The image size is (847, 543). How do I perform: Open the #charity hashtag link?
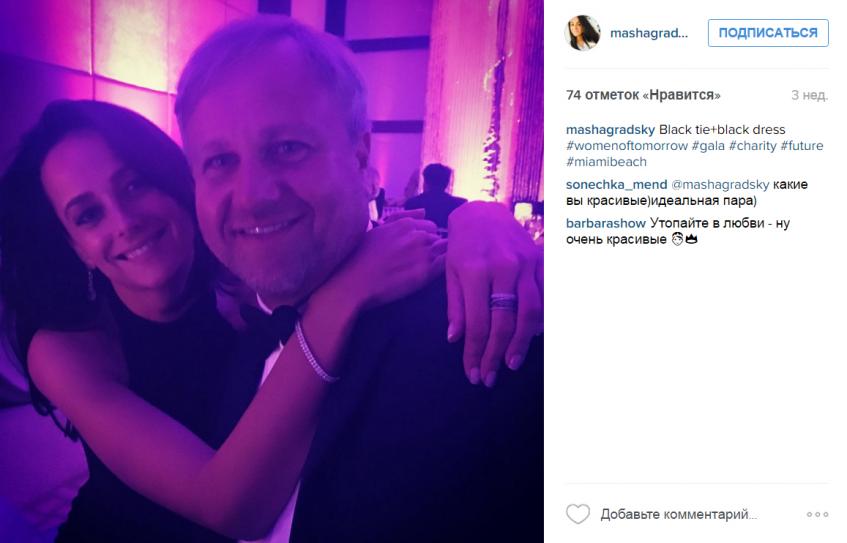click(752, 146)
